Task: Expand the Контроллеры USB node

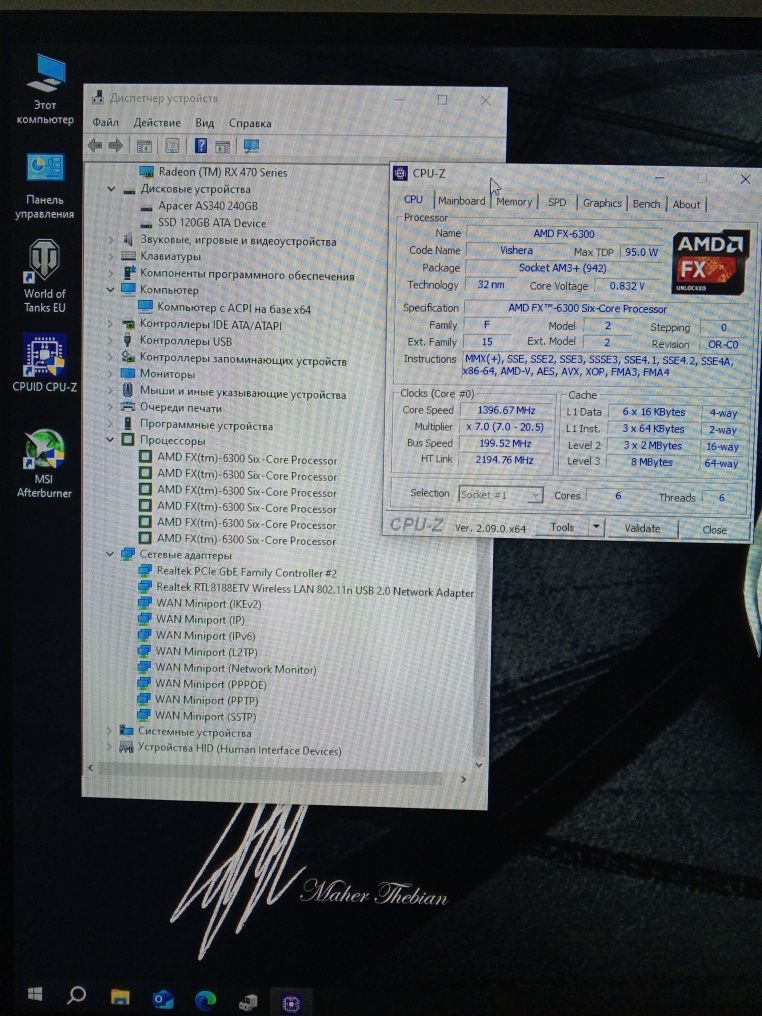Action: coord(110,340)
